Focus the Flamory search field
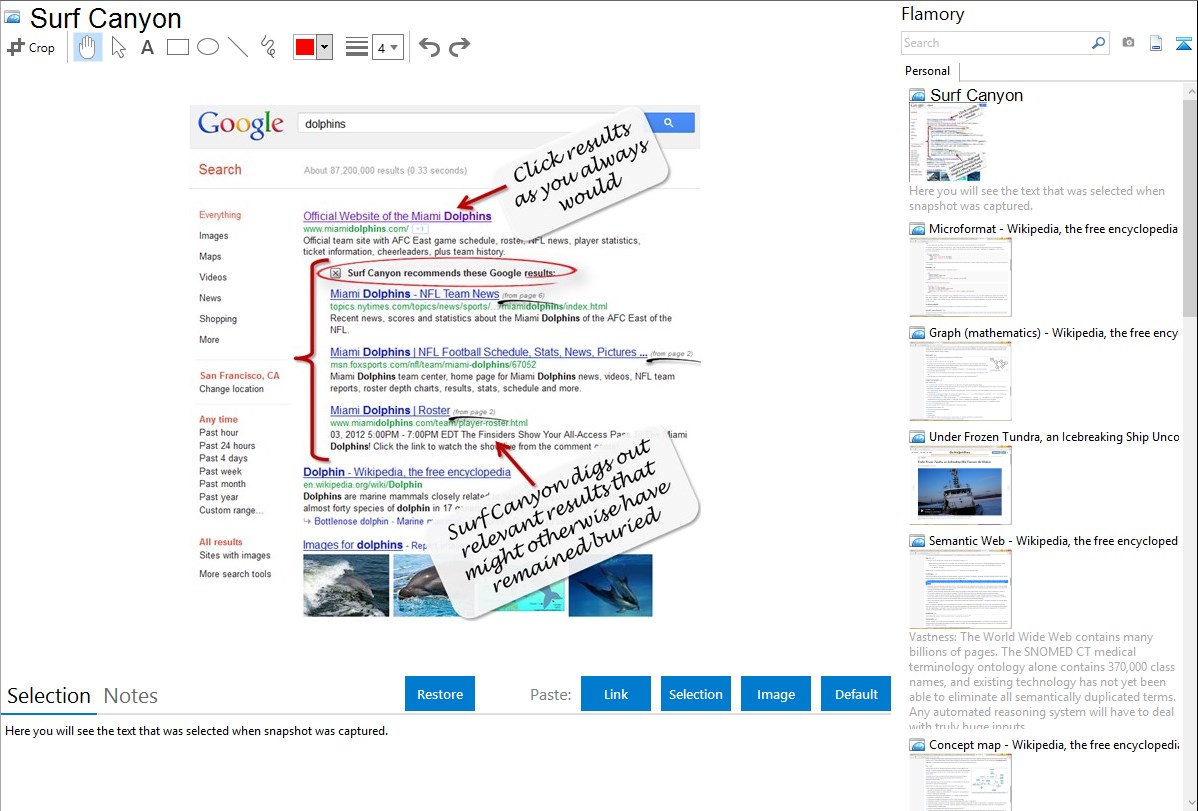Viewport: 1198px width, 811px height. point(995,43)
